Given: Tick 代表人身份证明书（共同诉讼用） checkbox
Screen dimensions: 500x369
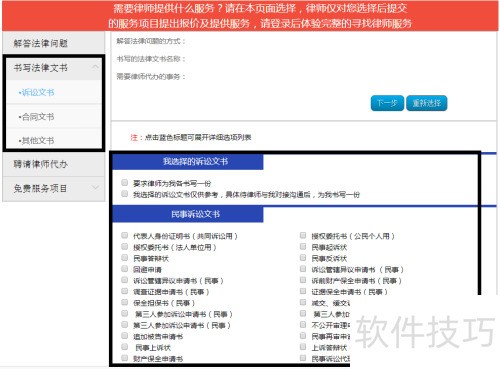Looking at the screenshot, I should click(125, 235).
